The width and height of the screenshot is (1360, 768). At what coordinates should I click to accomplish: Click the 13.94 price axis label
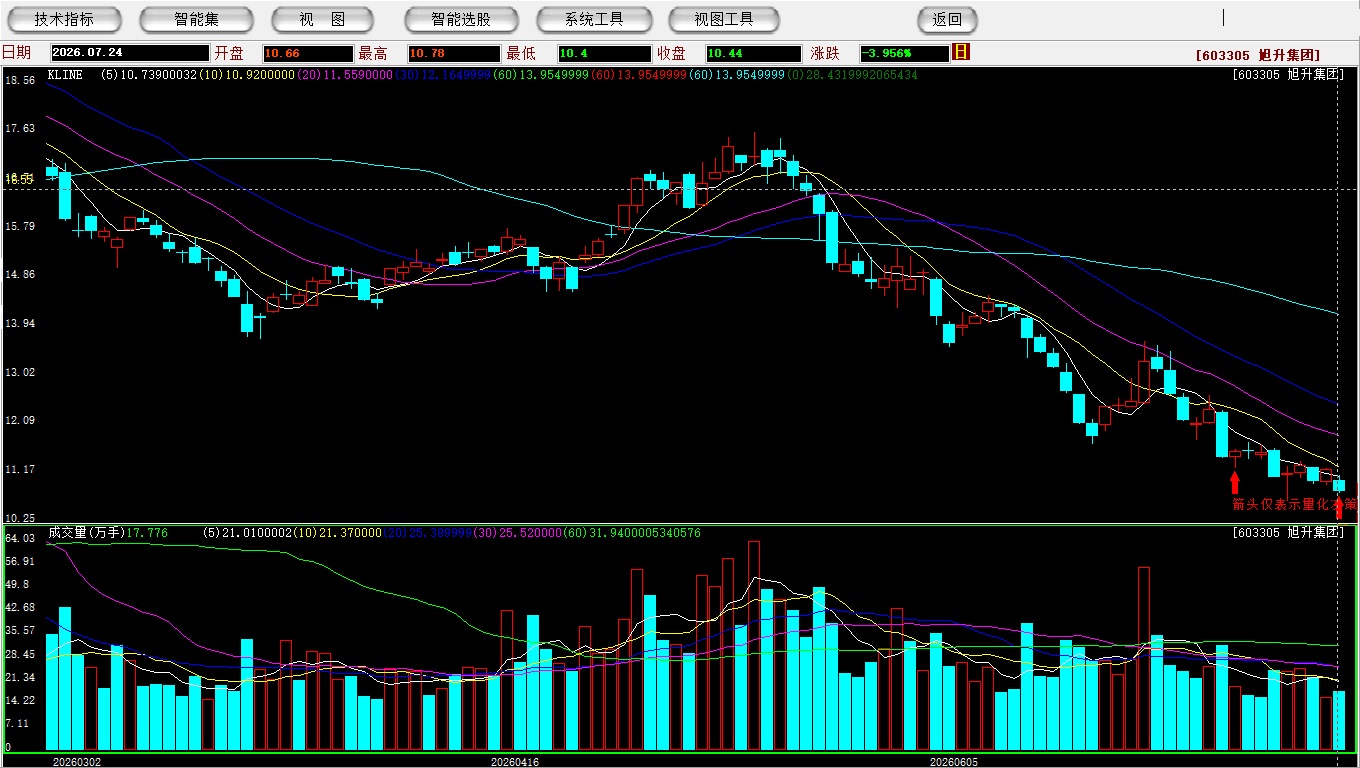[x=20, y=323]
